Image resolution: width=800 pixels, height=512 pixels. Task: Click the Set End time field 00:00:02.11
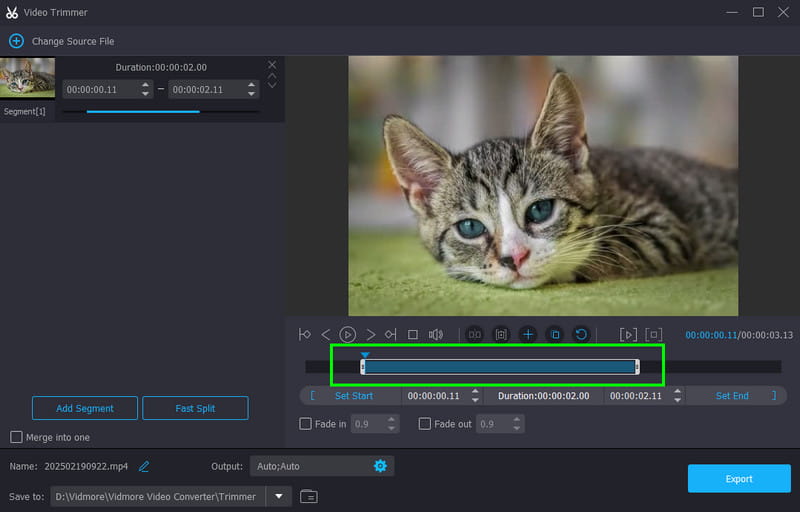(636, 396)
